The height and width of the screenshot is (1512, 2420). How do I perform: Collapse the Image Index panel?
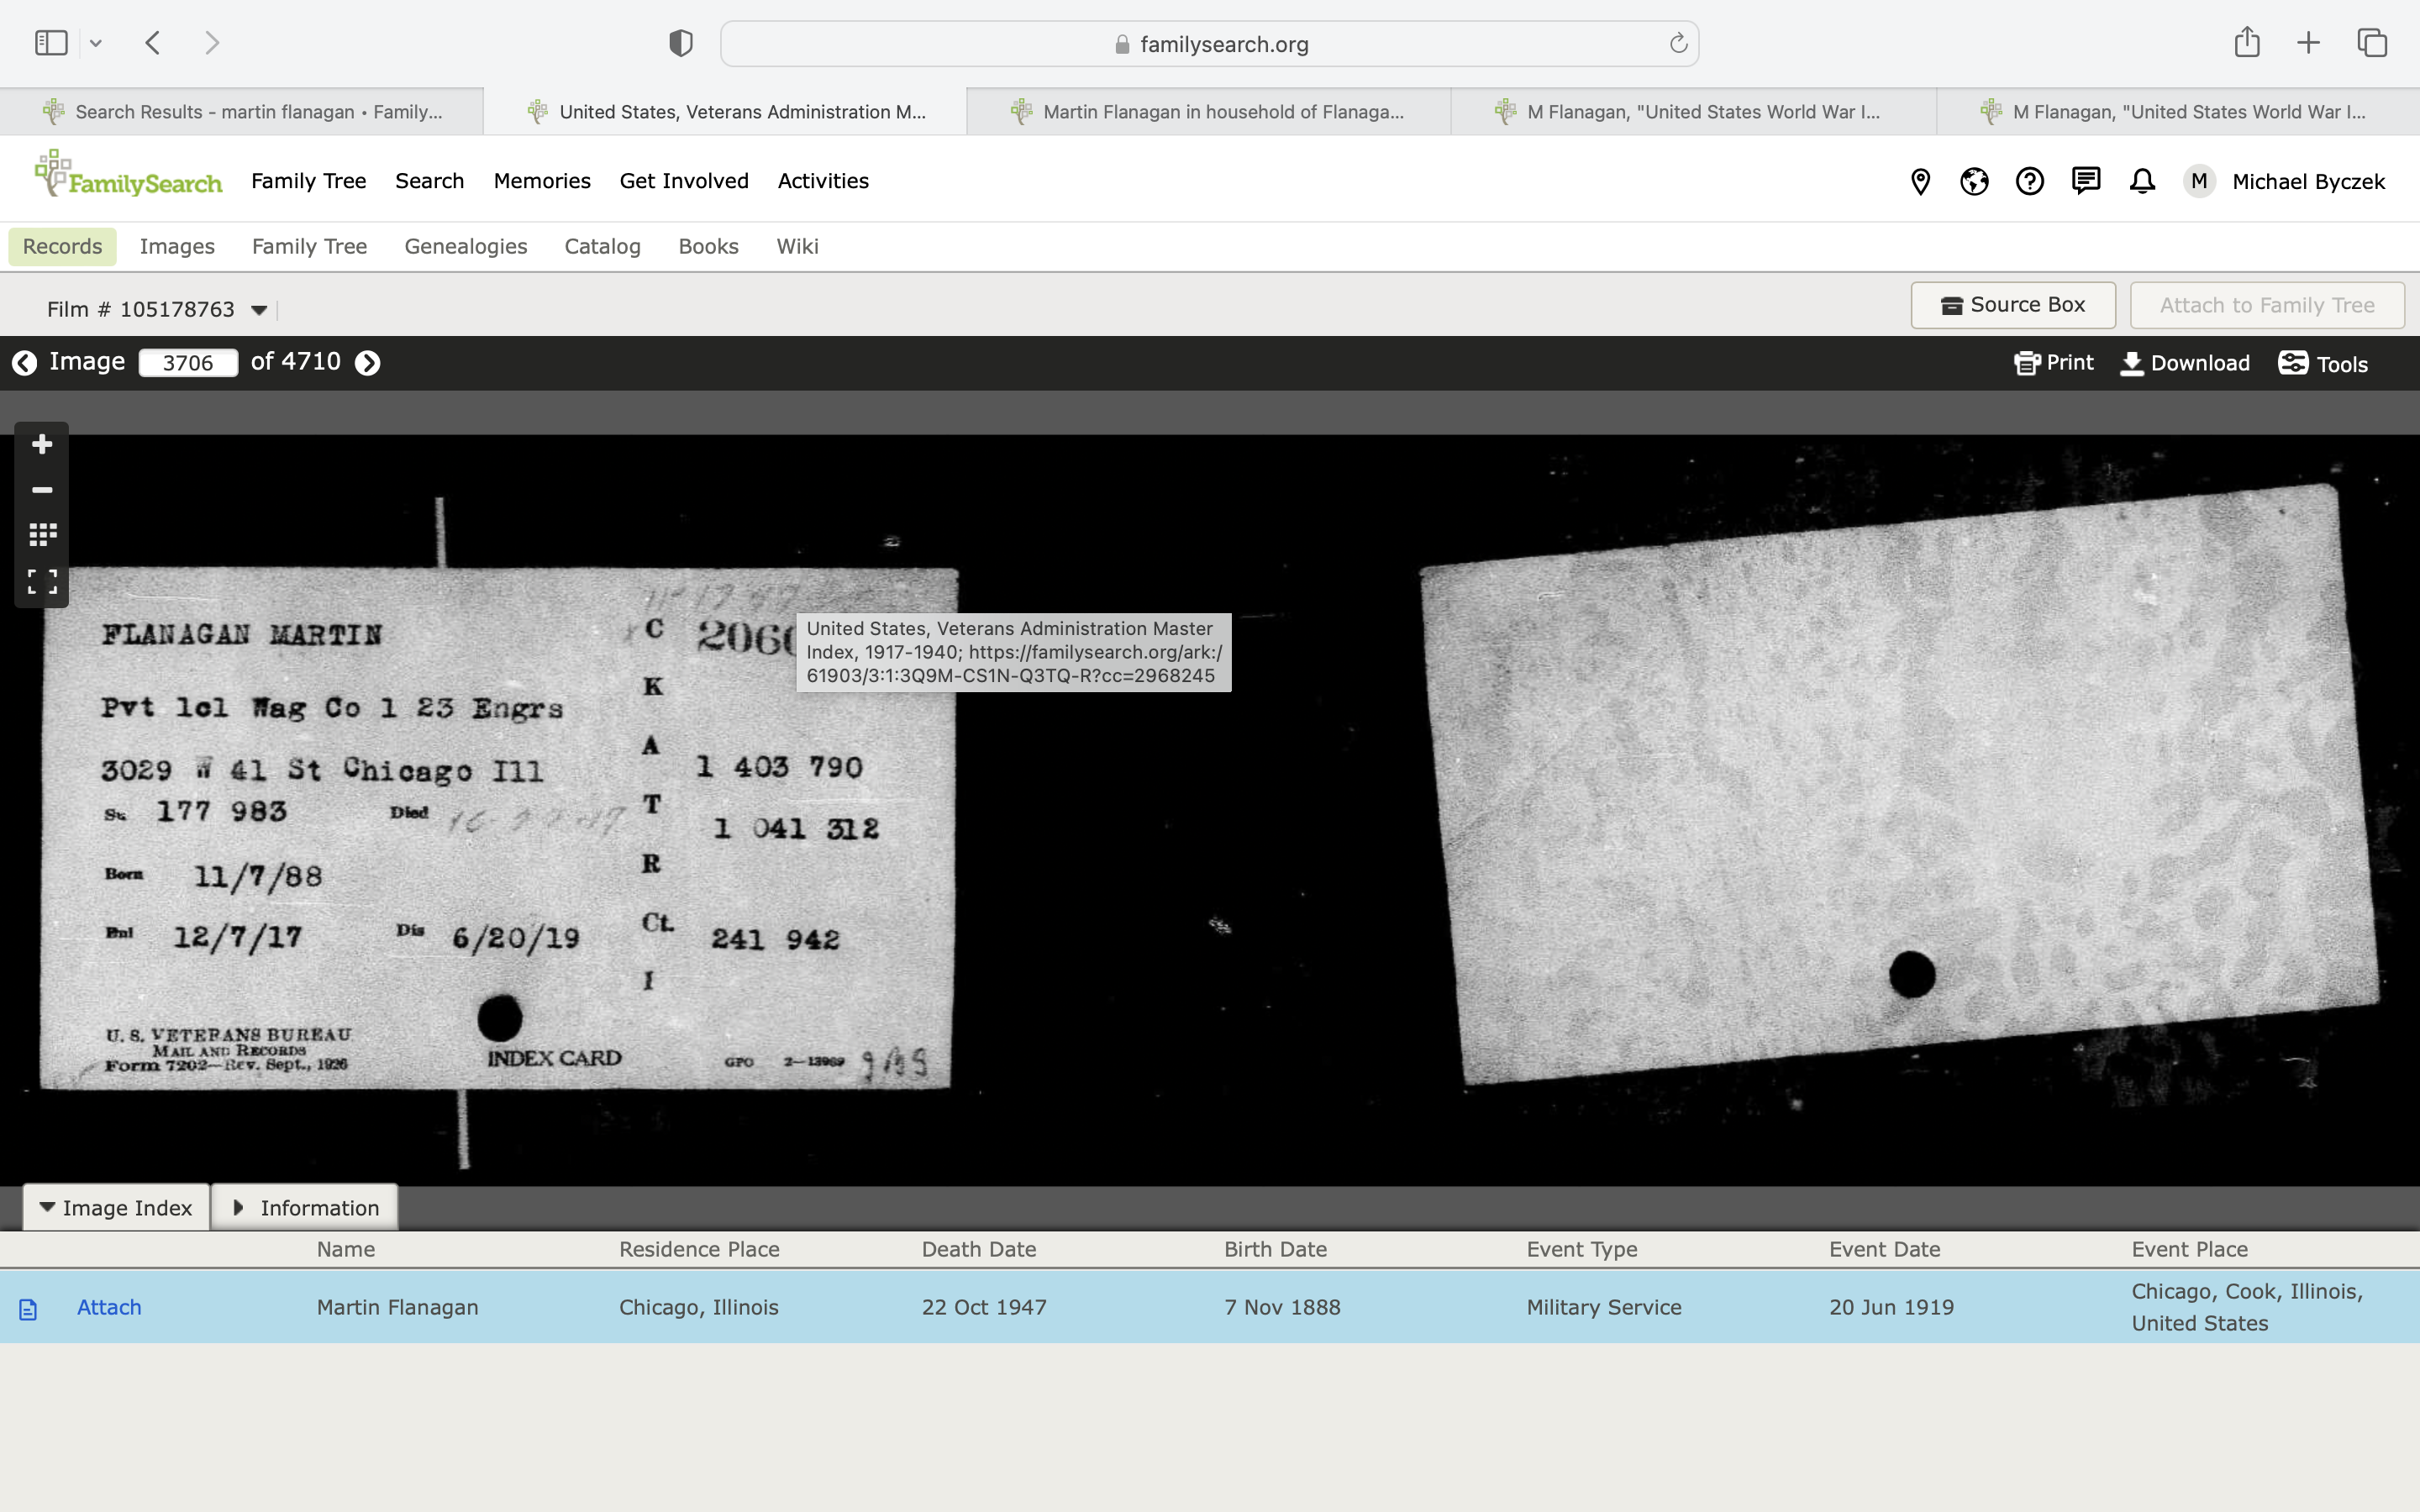(x=116, y=1207)
